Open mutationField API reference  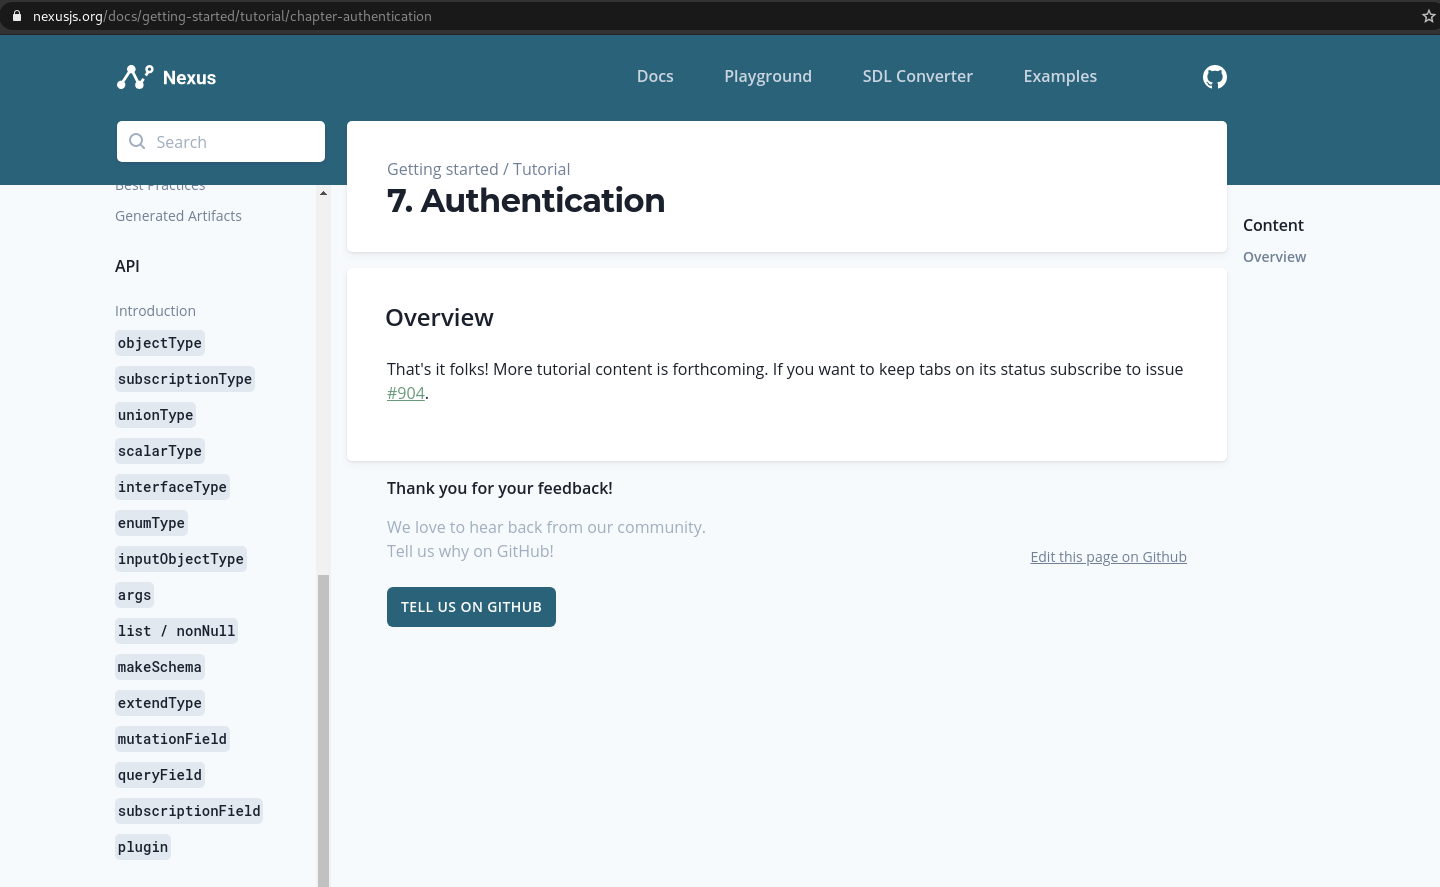(x=172, y=739)
